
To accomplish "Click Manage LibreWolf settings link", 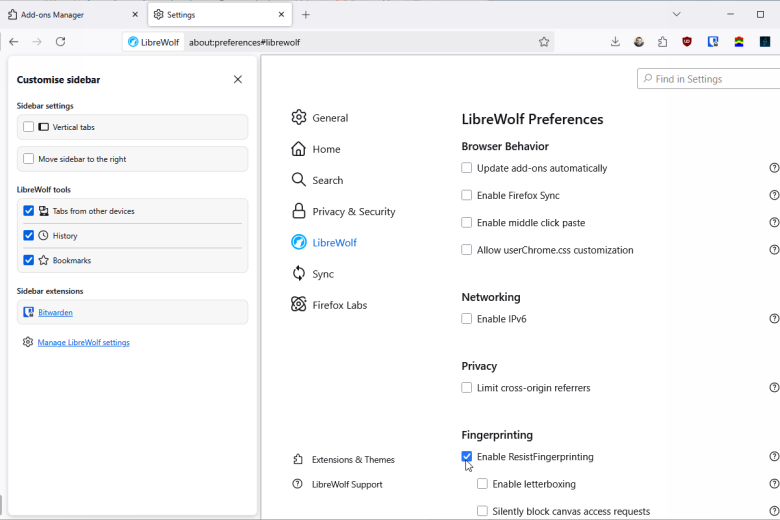I will pyautogui.click(x=84, y=342).
